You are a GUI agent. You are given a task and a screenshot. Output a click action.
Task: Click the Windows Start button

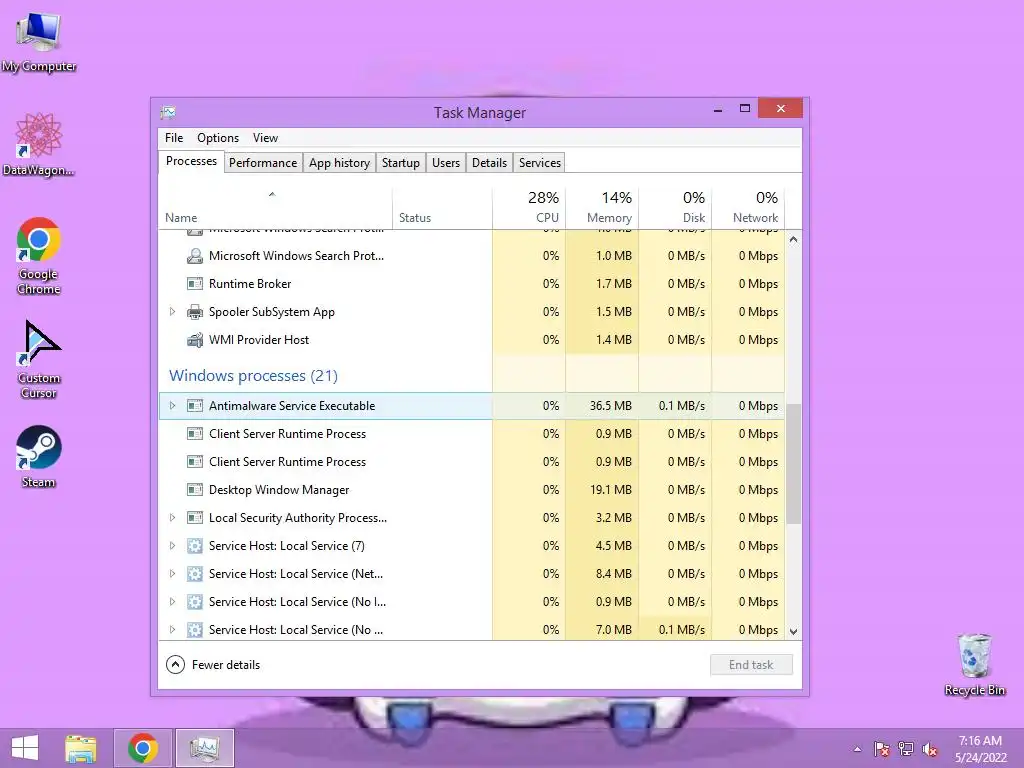pos(25,748)
